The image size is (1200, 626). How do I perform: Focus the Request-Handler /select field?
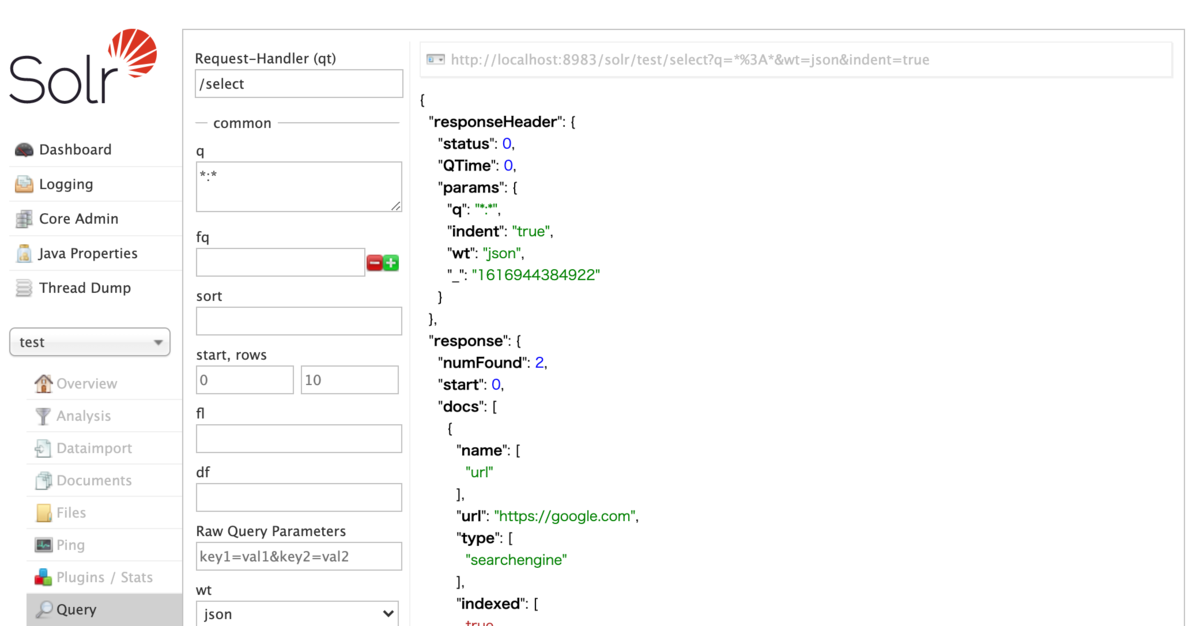pos(299,84)
